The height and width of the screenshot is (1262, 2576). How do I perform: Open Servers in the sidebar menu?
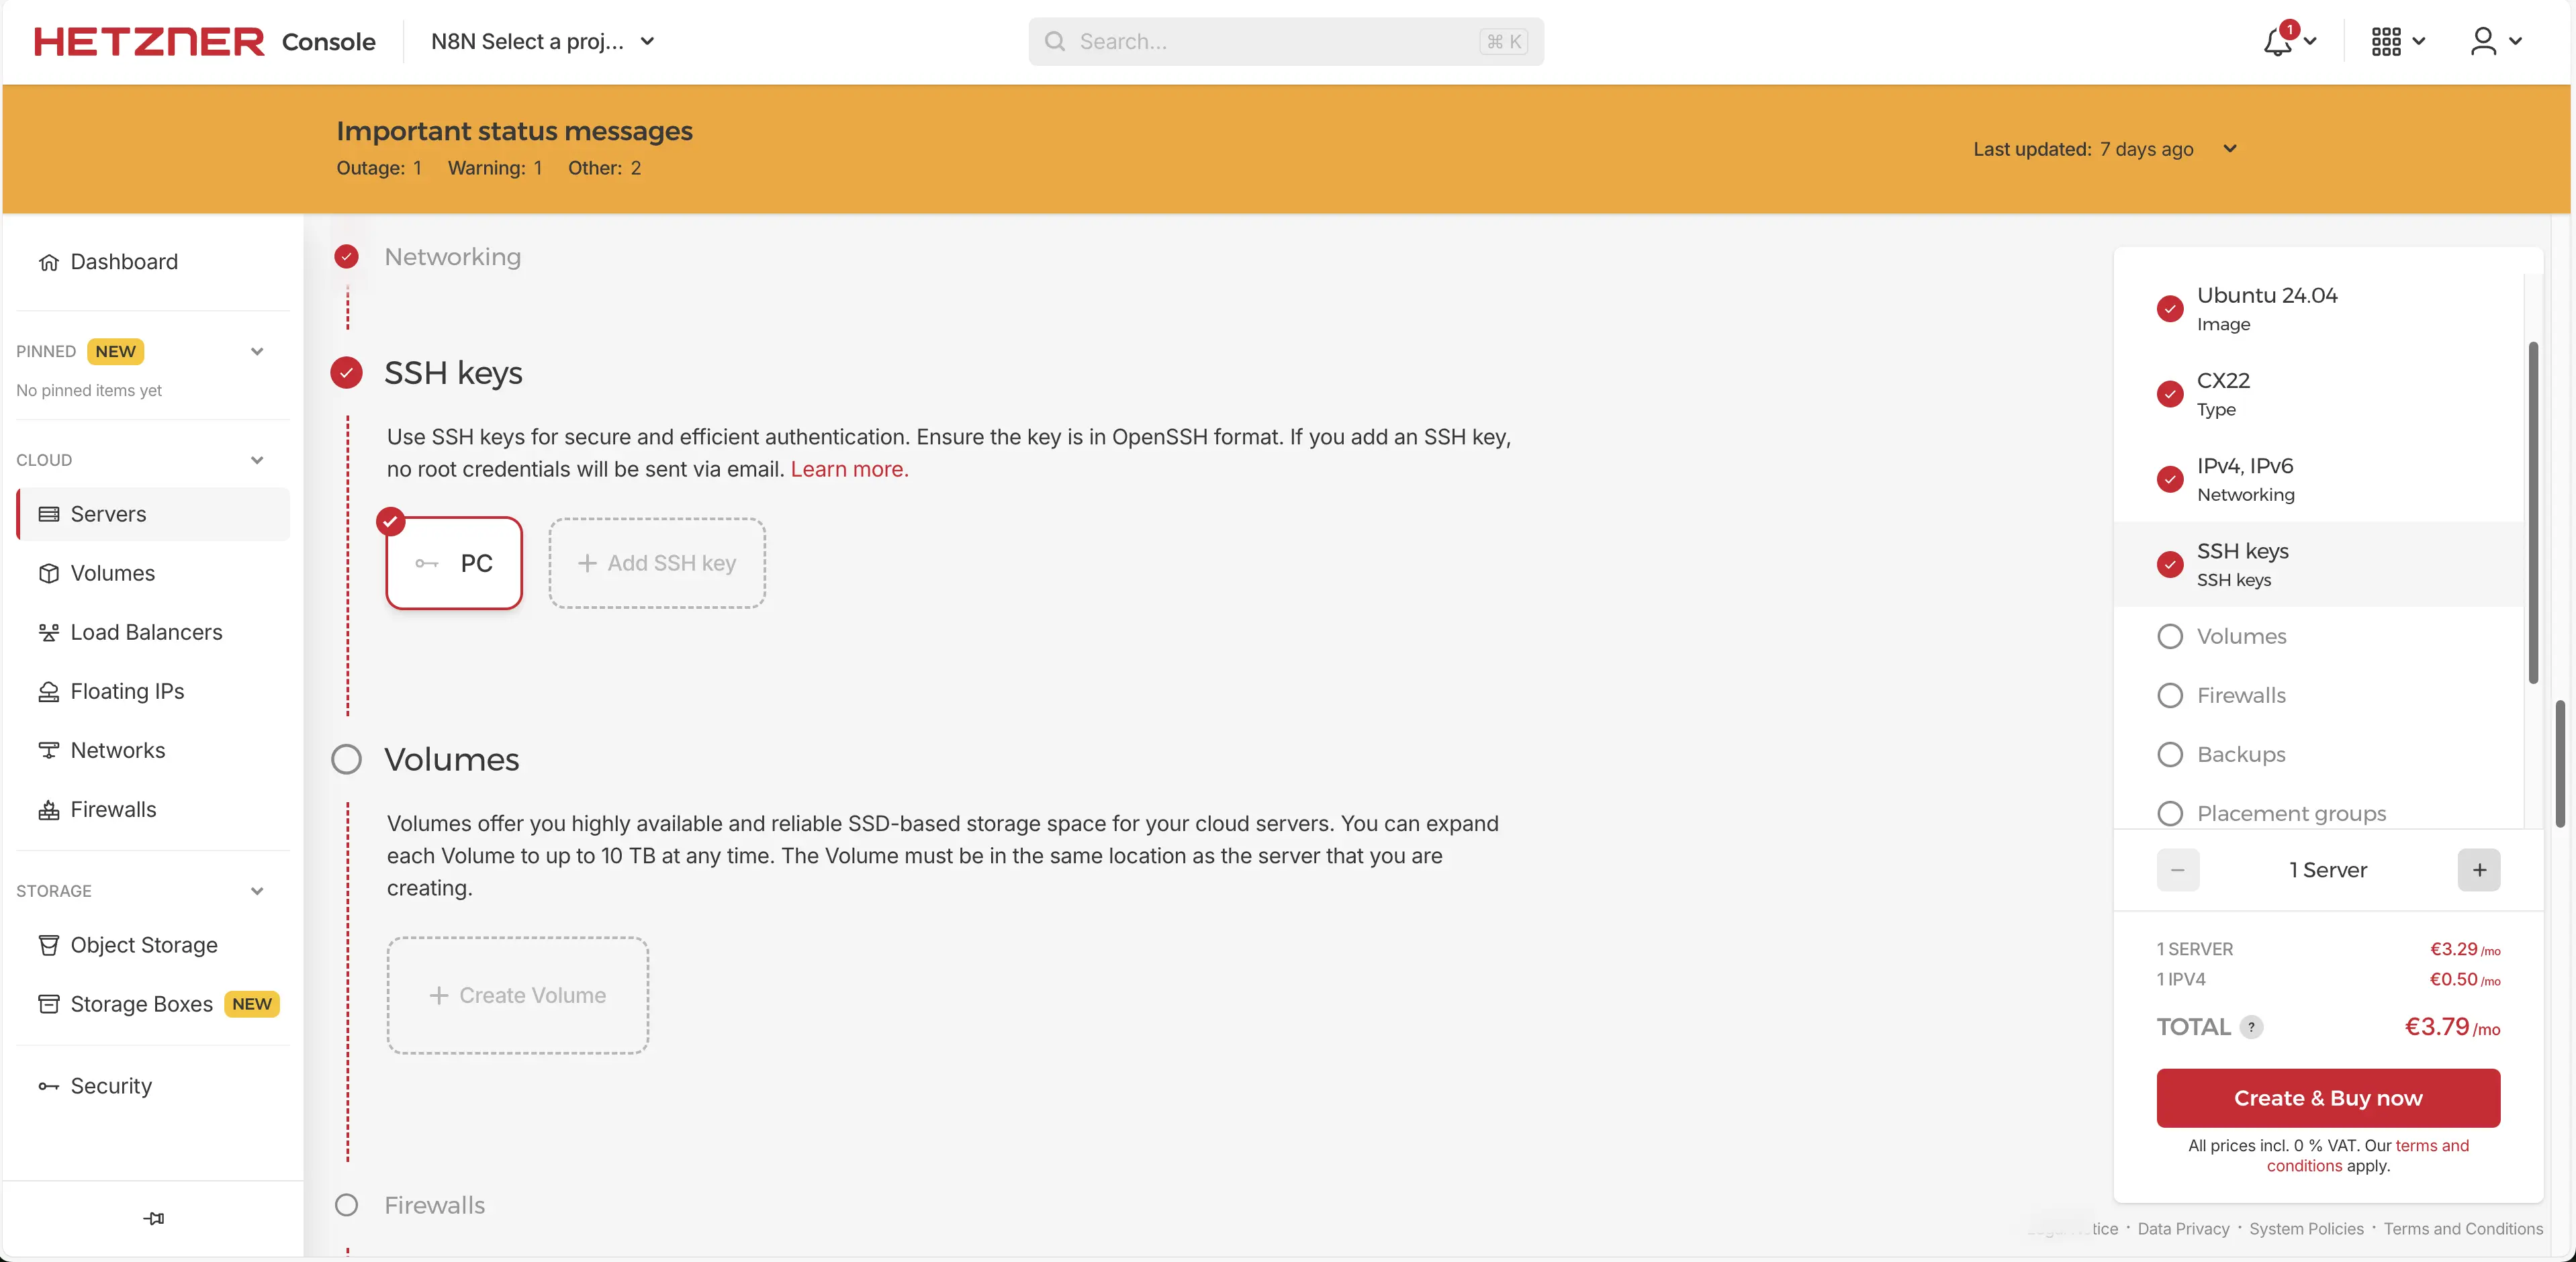coord(108,514)
